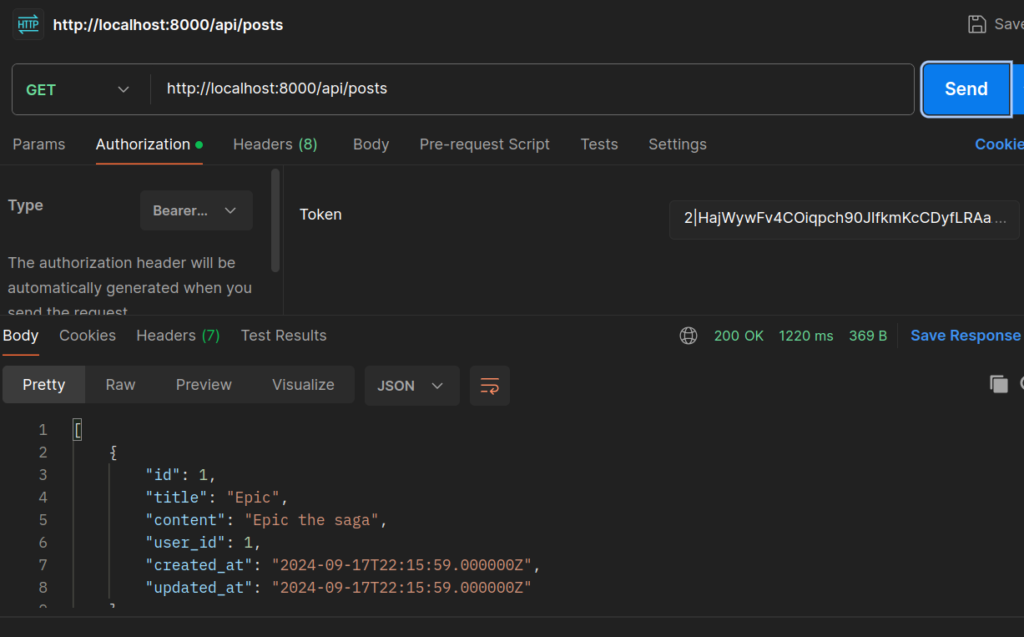Open the Bearer auth type dropdown
The height and width of the screenshot is (637, 1024).
[x=196, y=211]
